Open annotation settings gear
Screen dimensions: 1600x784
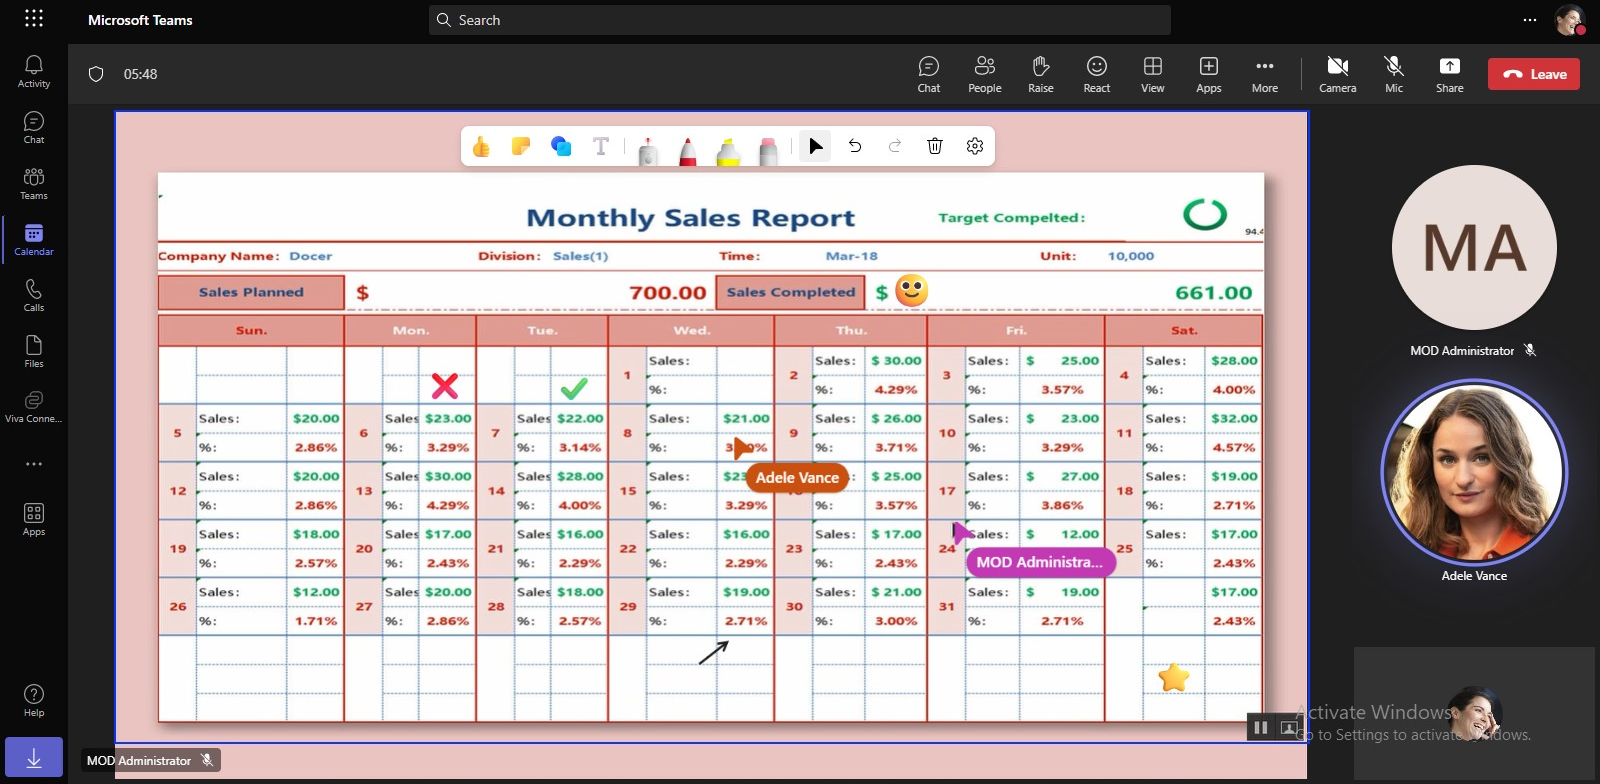pyautogui.click(x=975, y=146)
